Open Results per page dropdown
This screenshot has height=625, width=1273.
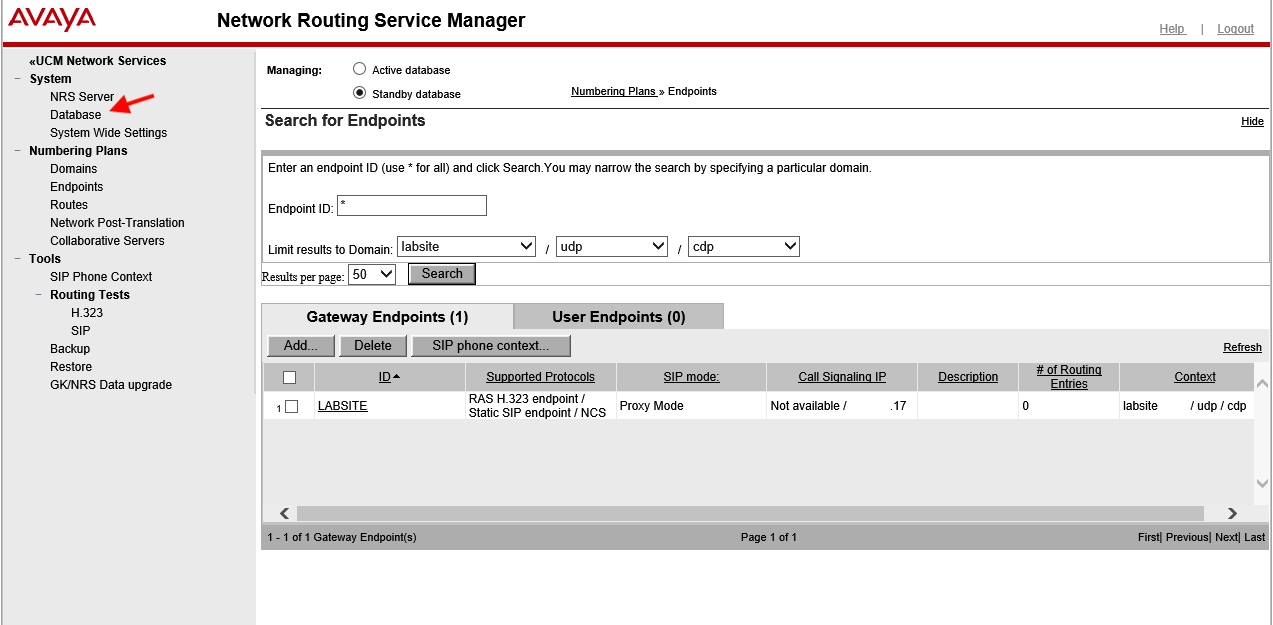tap(372, 274)
